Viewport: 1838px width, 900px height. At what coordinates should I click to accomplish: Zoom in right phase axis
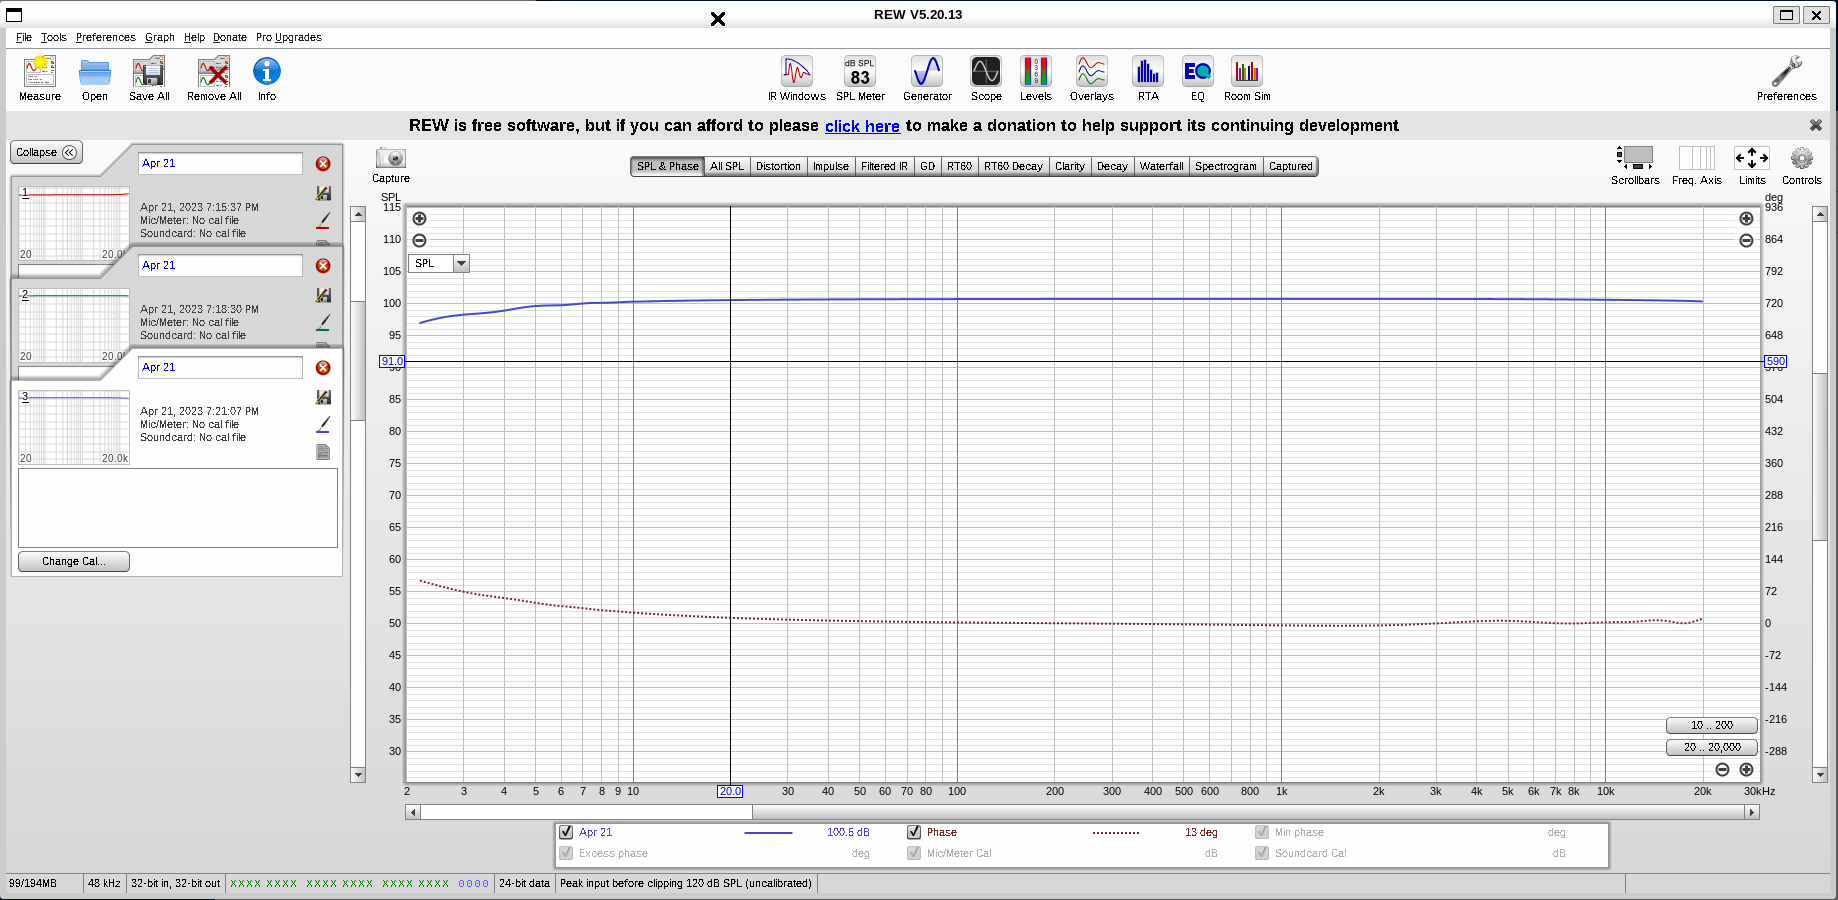tap(1746, 219)
